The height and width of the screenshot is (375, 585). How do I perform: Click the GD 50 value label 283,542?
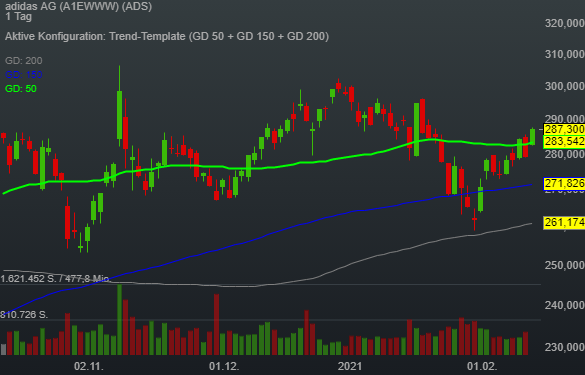coord(564,141)
